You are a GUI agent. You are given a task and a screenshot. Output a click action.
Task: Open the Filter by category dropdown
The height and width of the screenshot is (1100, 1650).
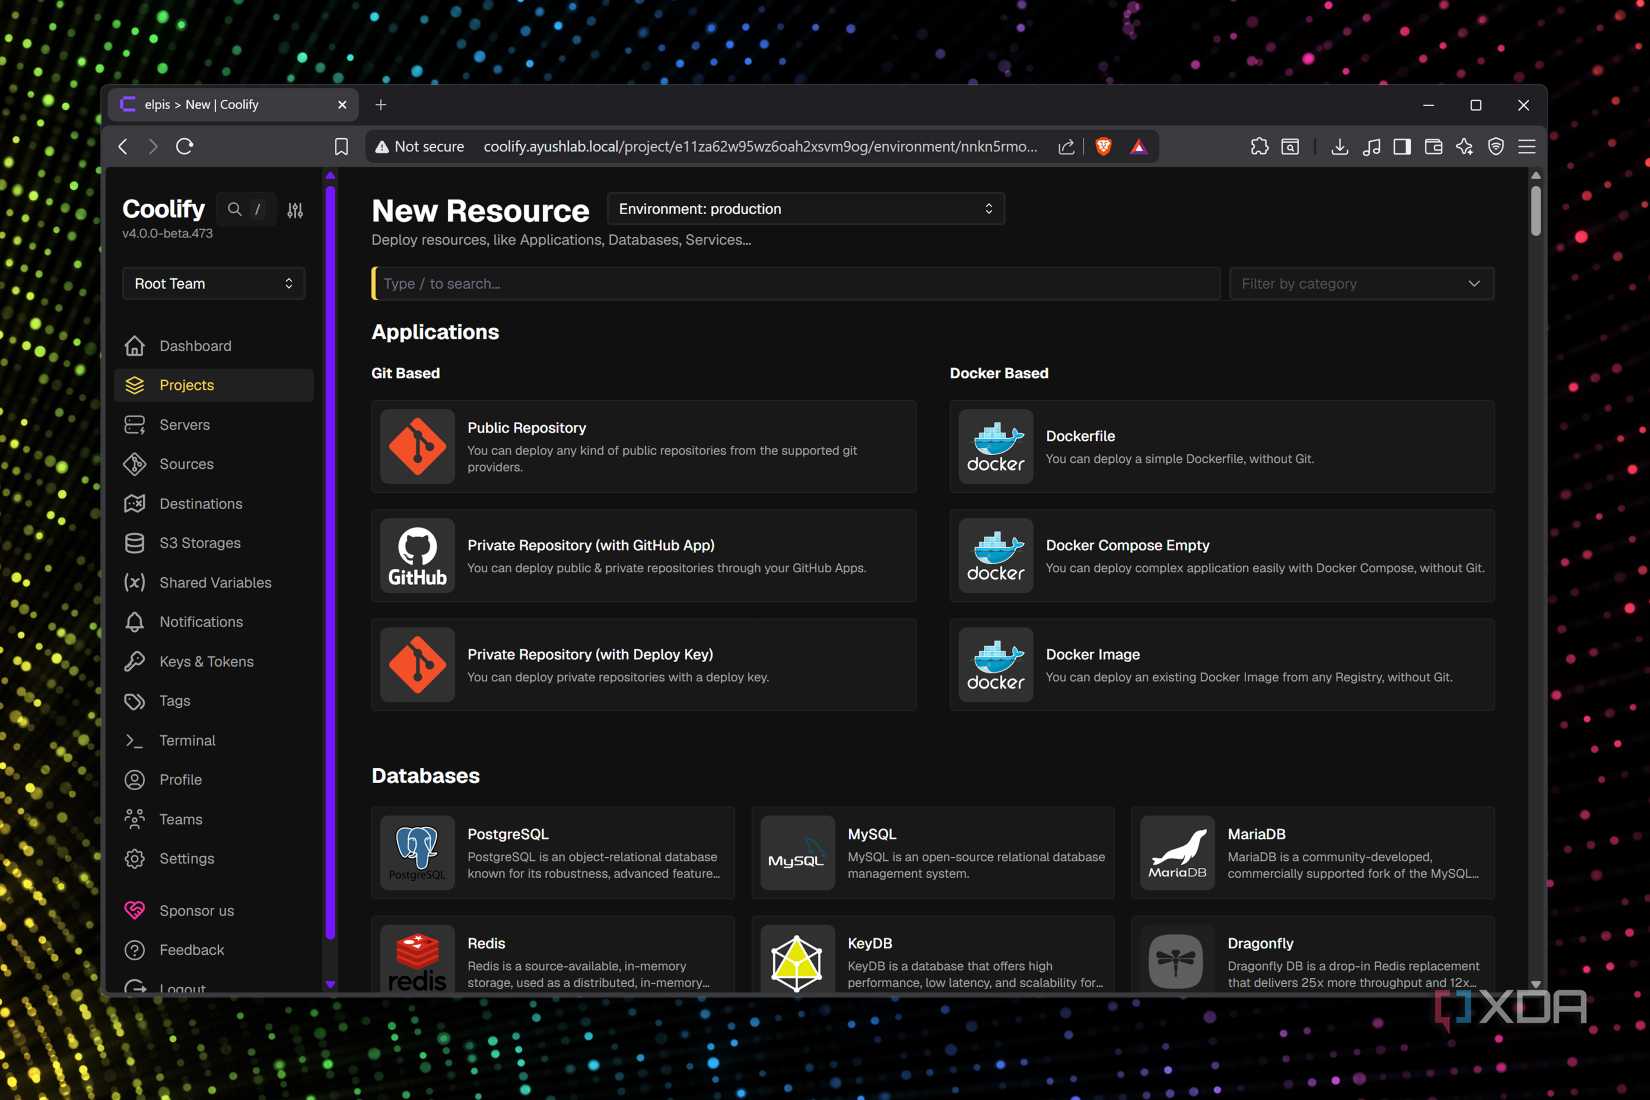point(1360,284)
